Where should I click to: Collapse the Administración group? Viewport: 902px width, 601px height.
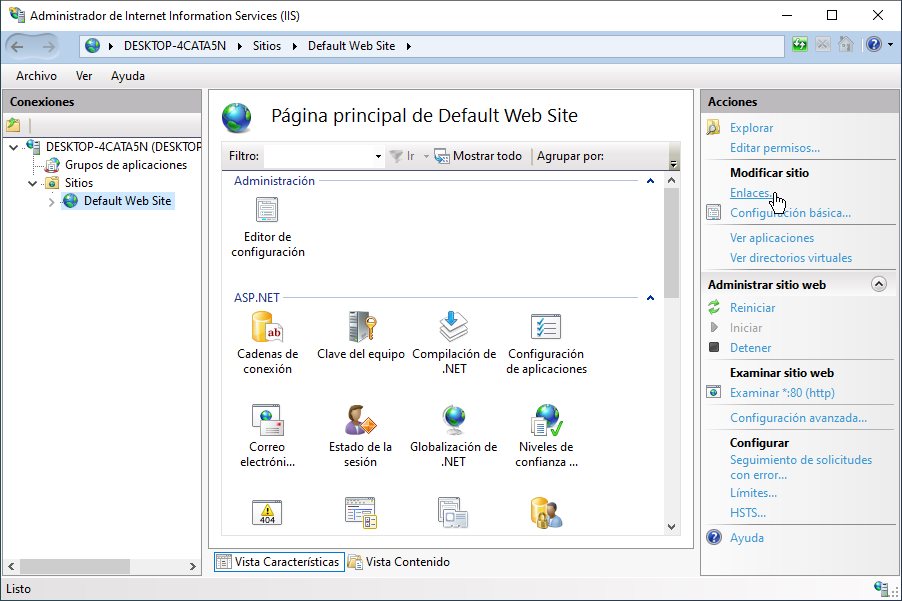pos(651,181)
